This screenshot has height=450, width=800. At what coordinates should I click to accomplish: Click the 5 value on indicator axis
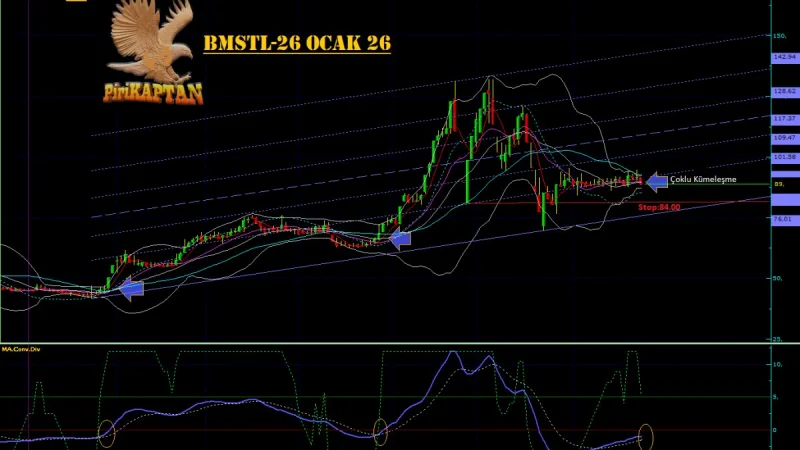point(776,397)
